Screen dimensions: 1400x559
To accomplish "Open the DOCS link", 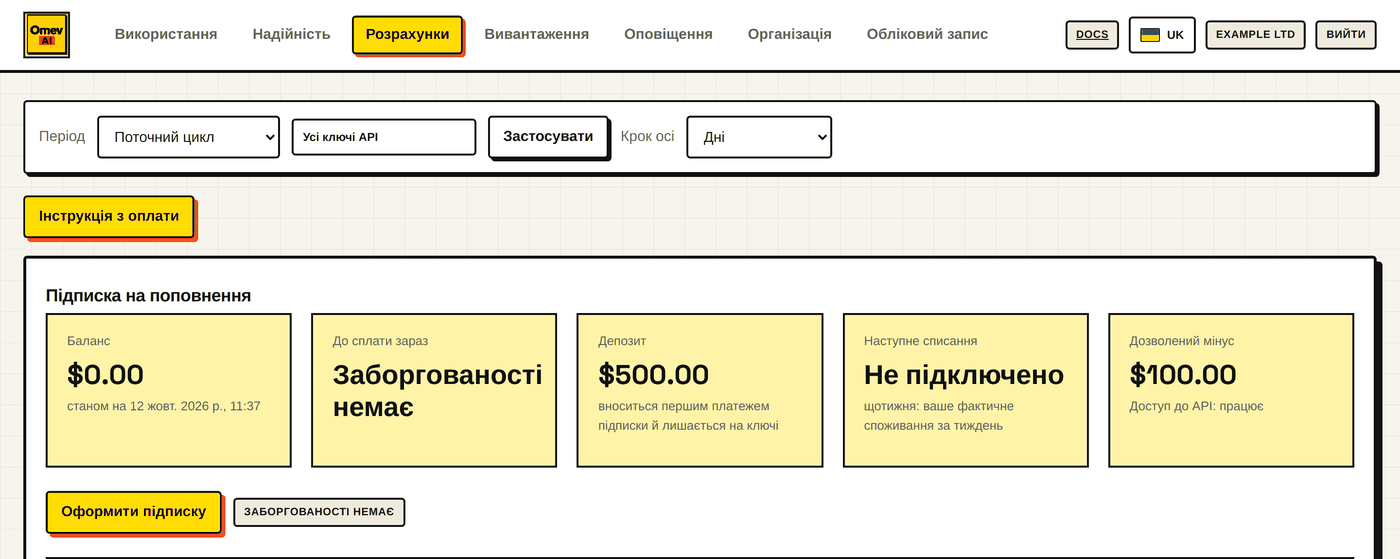I will pos(1092,35).
